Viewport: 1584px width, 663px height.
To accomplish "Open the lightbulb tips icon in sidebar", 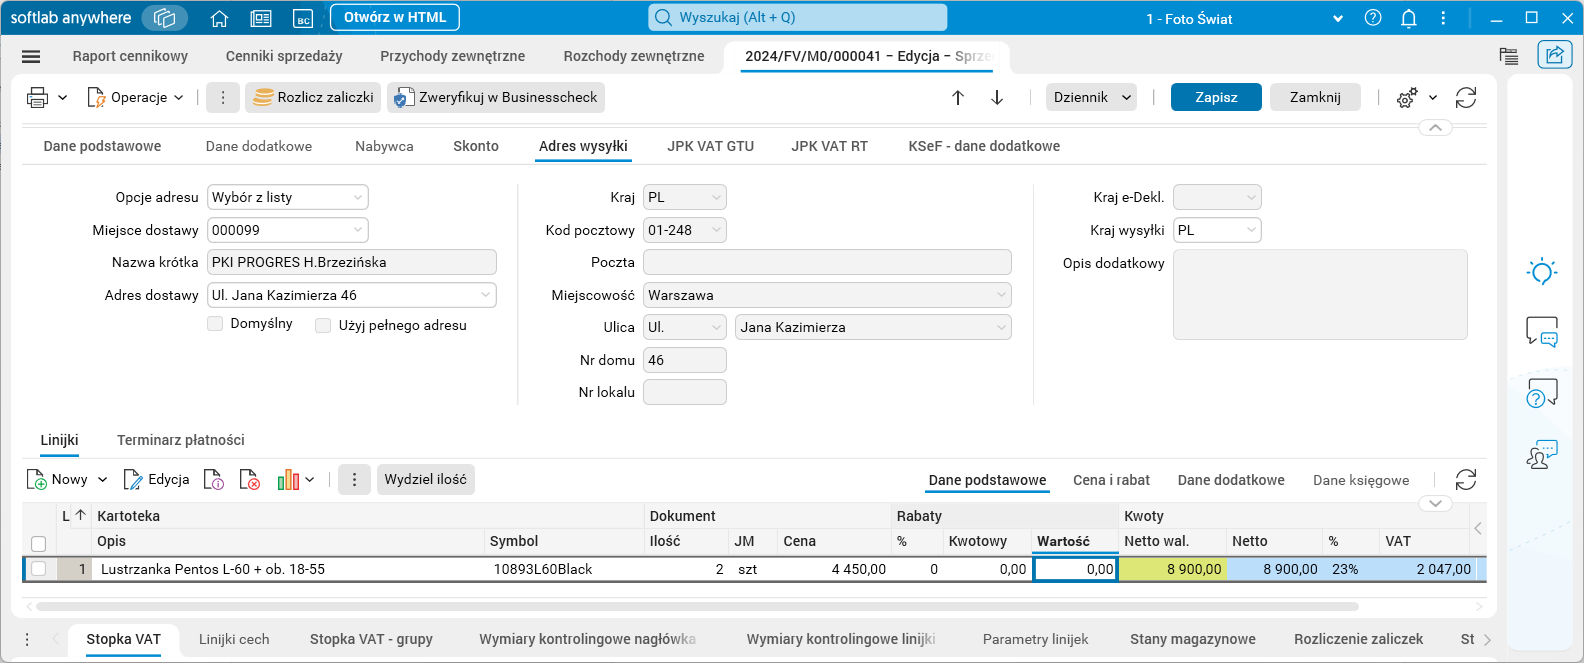I will [1542, 271].
